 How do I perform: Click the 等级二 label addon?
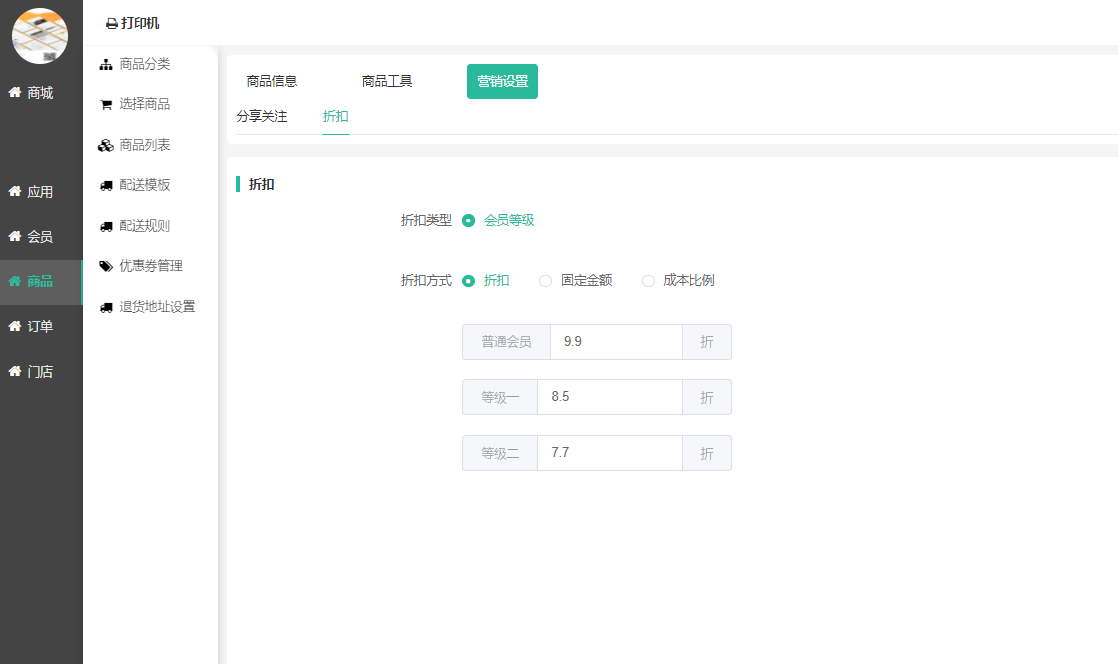tap(500, 453)
